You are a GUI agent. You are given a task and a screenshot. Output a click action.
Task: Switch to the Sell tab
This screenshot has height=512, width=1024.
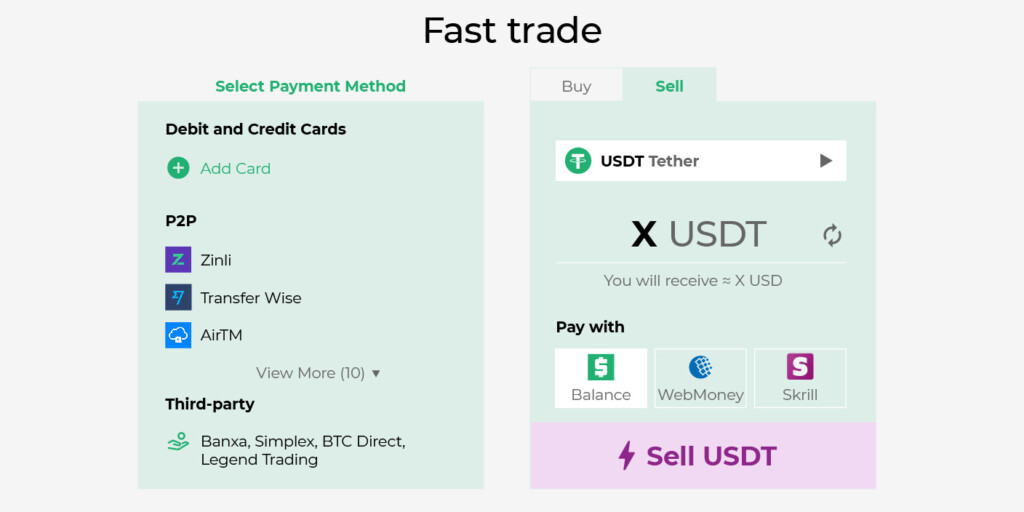pos(669,86)
